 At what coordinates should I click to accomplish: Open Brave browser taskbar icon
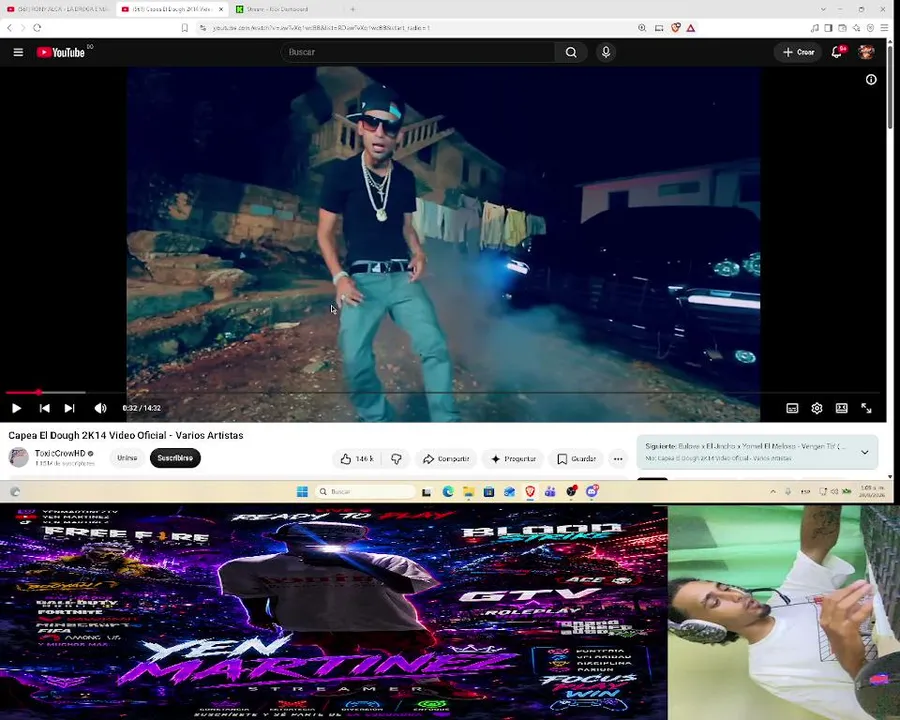point(530,491)
